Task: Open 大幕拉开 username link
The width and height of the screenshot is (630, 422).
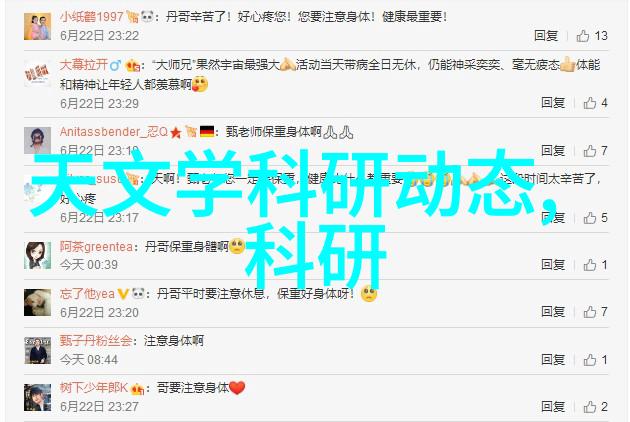Action: (84, 64)
